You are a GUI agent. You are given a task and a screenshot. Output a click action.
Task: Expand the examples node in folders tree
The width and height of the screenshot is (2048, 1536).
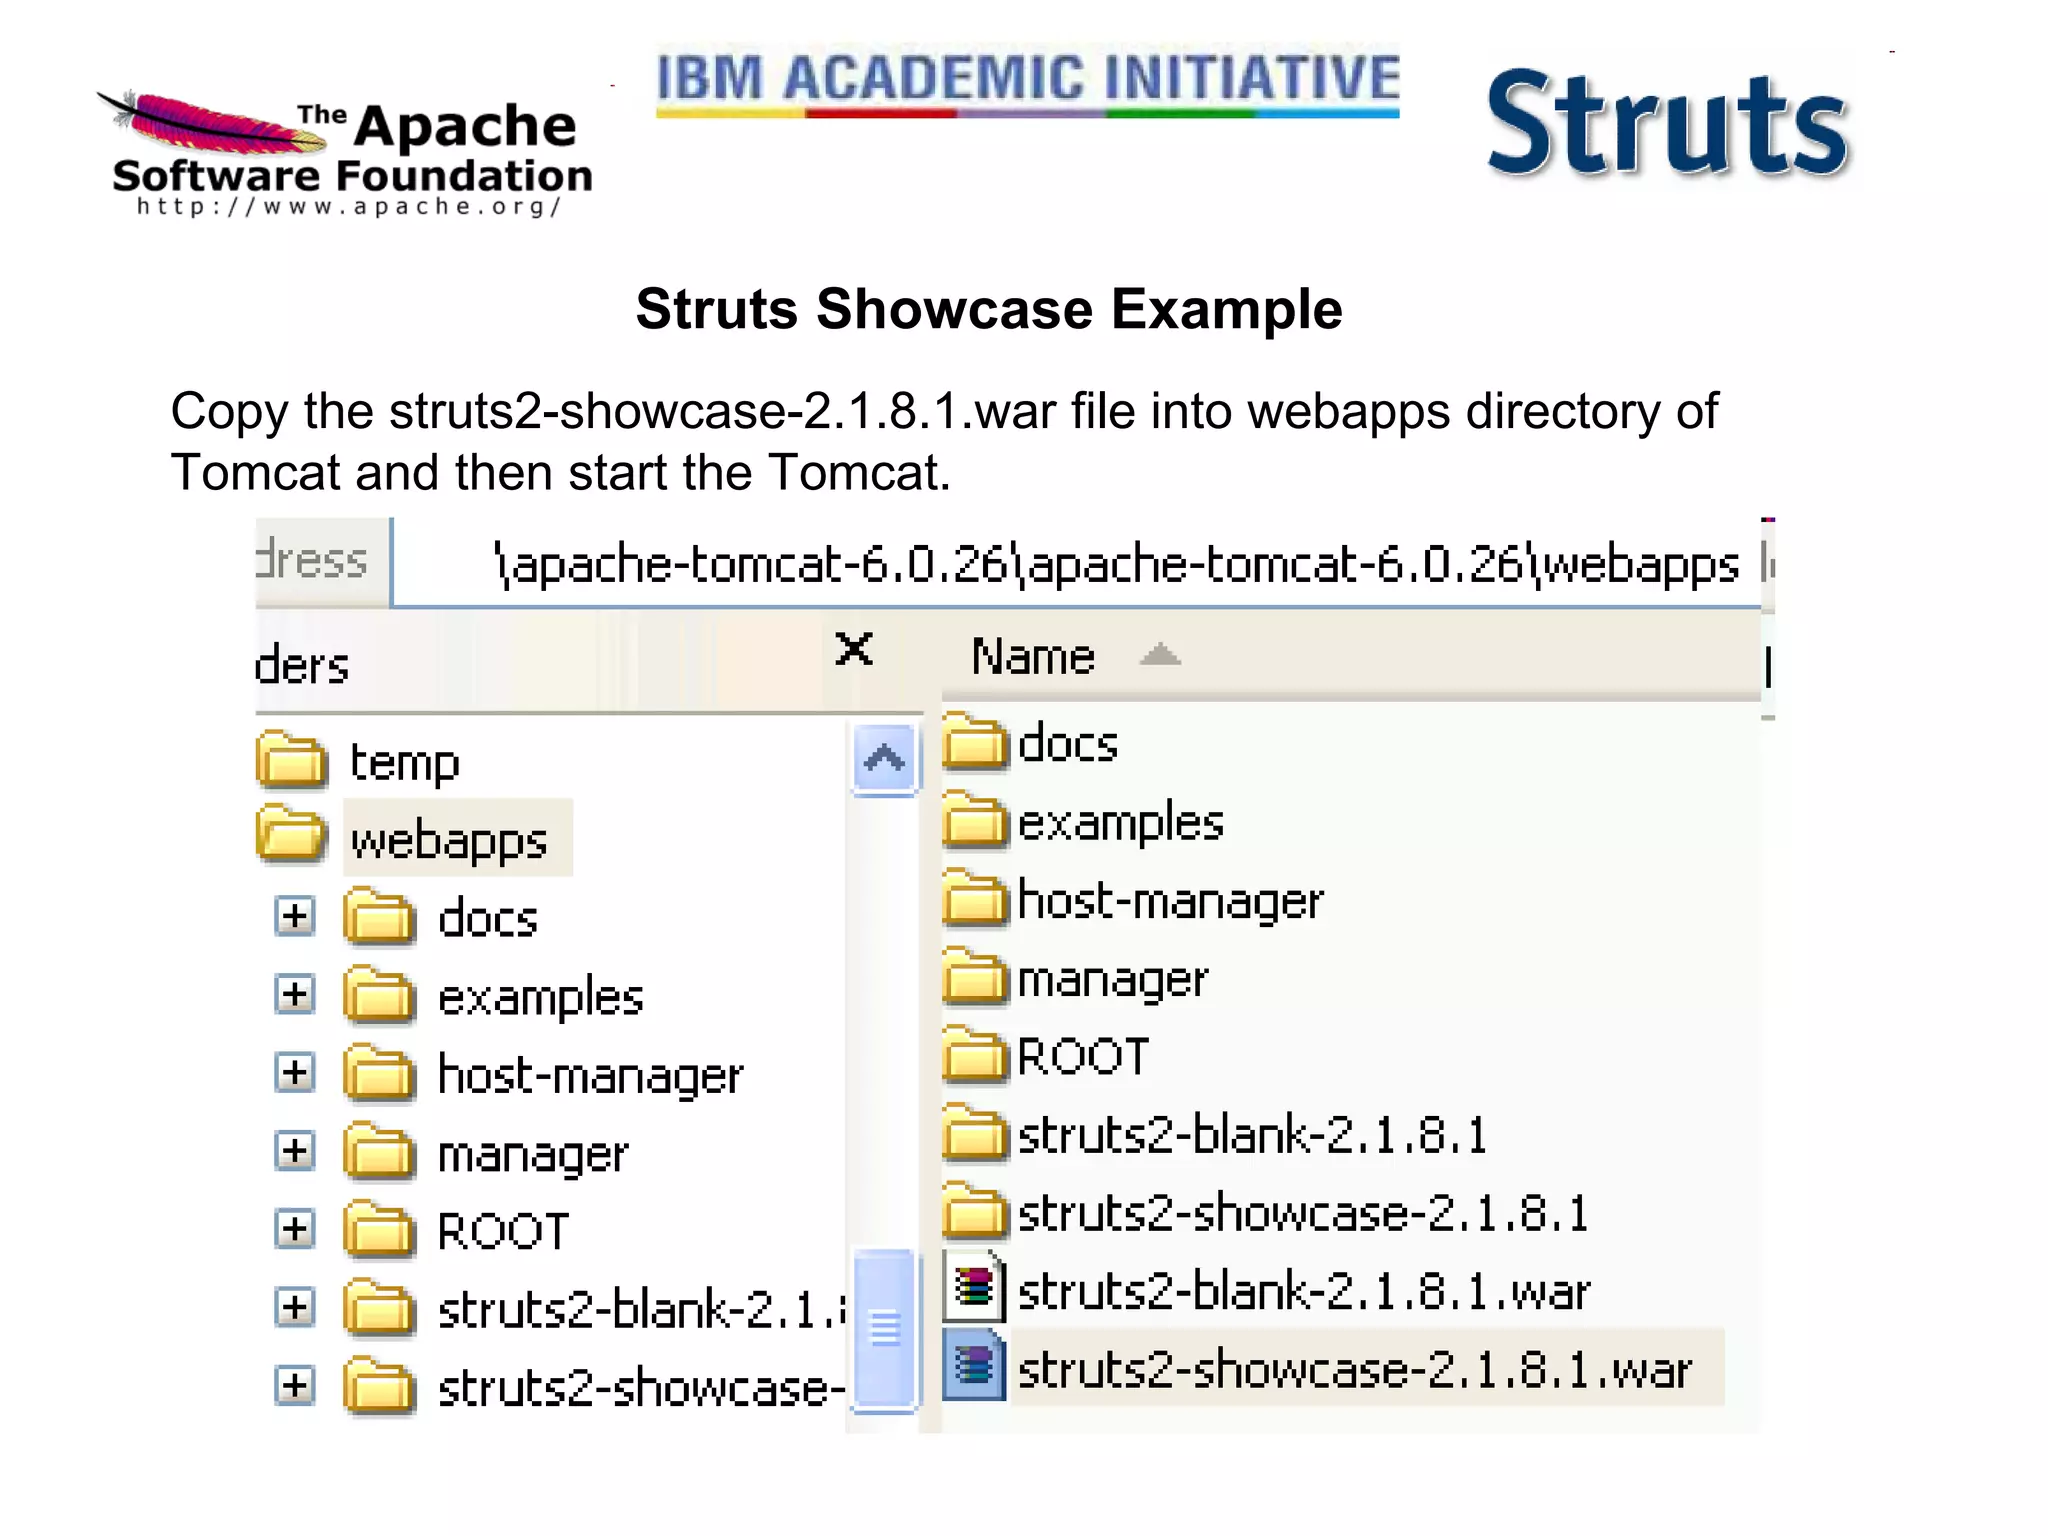[x=294, y=994]
